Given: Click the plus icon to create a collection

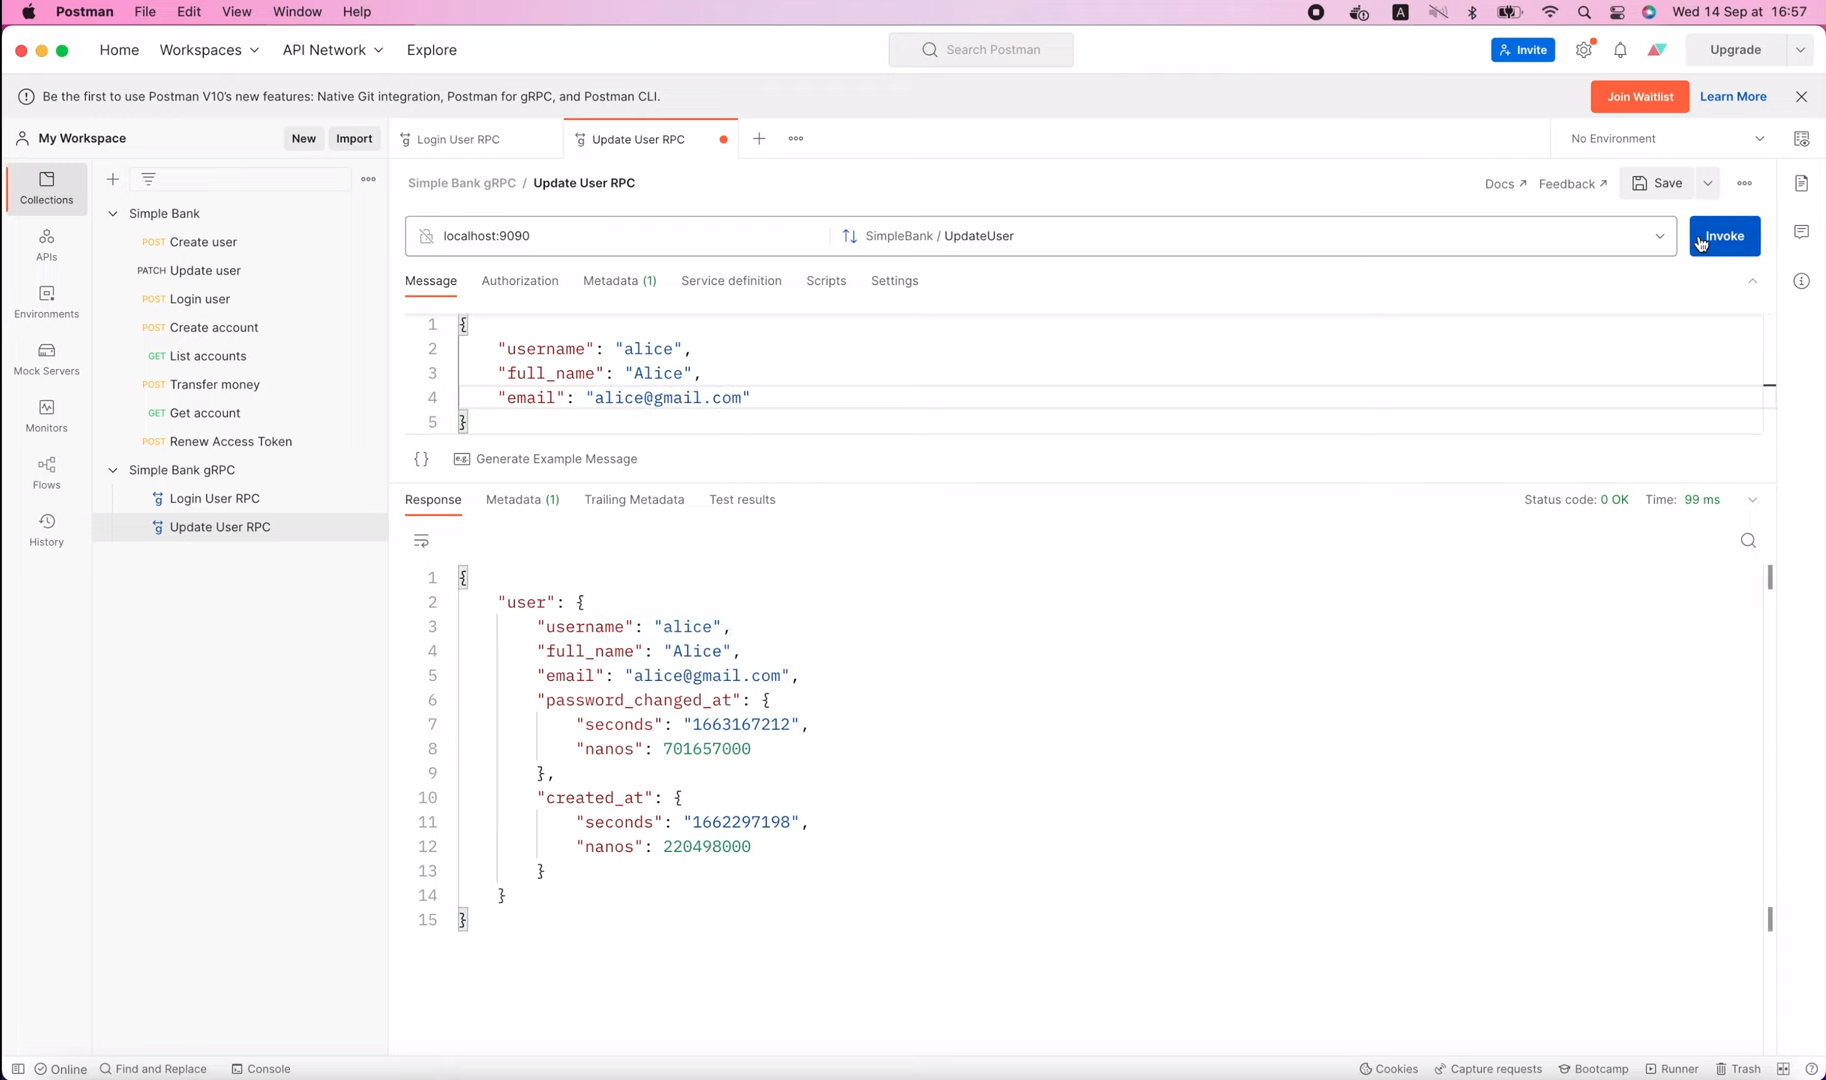Looking at the screenshot, I should click(x=113, y=179).
